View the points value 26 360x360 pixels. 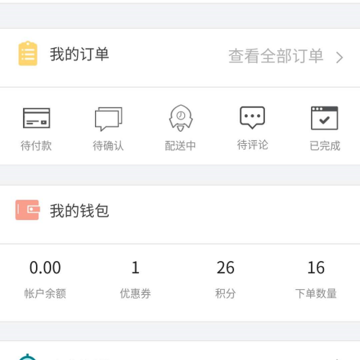226,268
